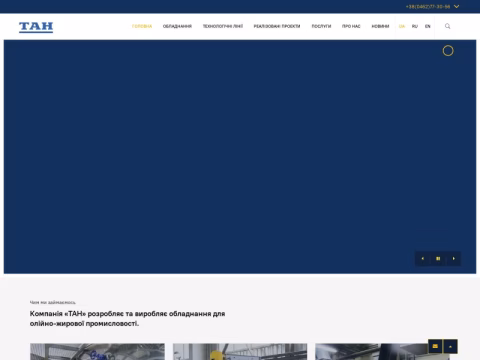480x360 pixels.
Task: Open the search magnifier icon
Action: click(x=448, y=26)
